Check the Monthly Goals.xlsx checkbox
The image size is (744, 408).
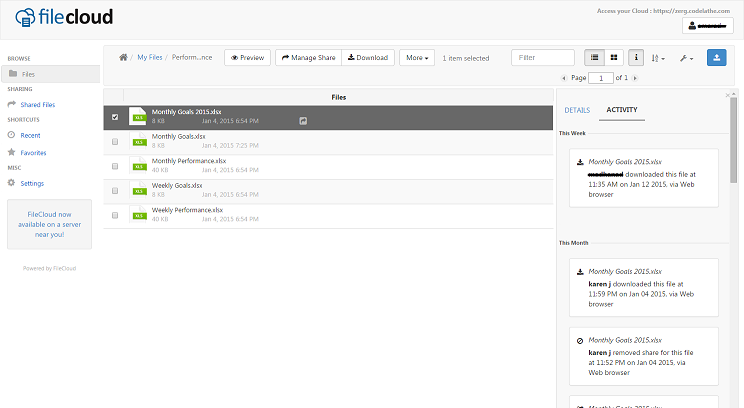tap(115, 141)
